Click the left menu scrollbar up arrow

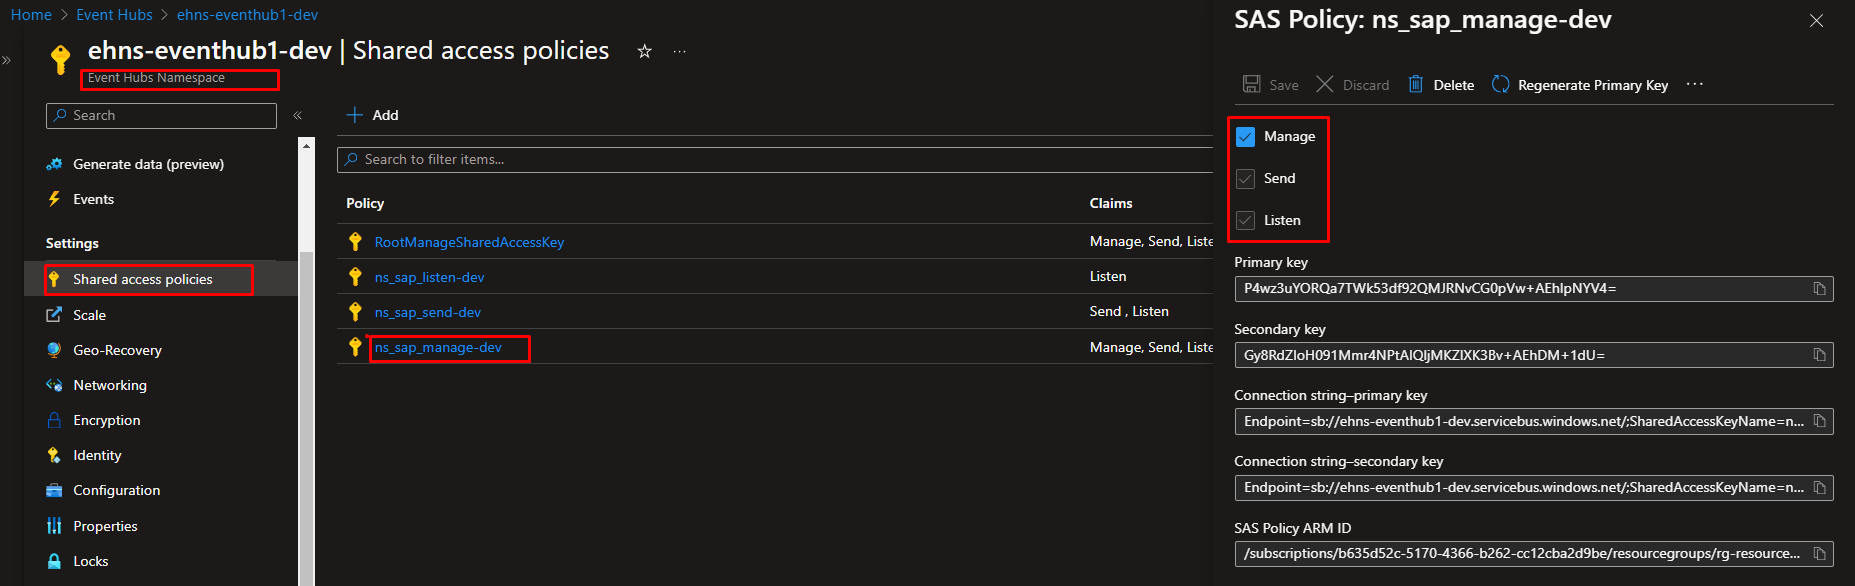pyautogui.click(x=306, y=146)
